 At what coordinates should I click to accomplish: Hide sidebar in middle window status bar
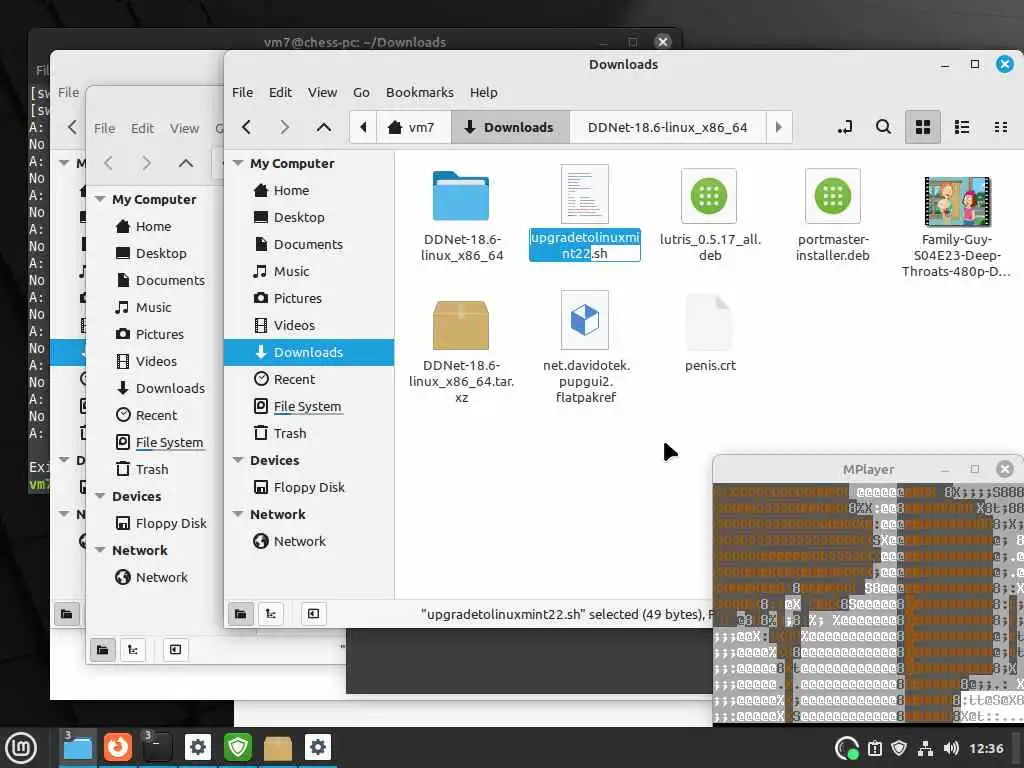coord(176,650)
